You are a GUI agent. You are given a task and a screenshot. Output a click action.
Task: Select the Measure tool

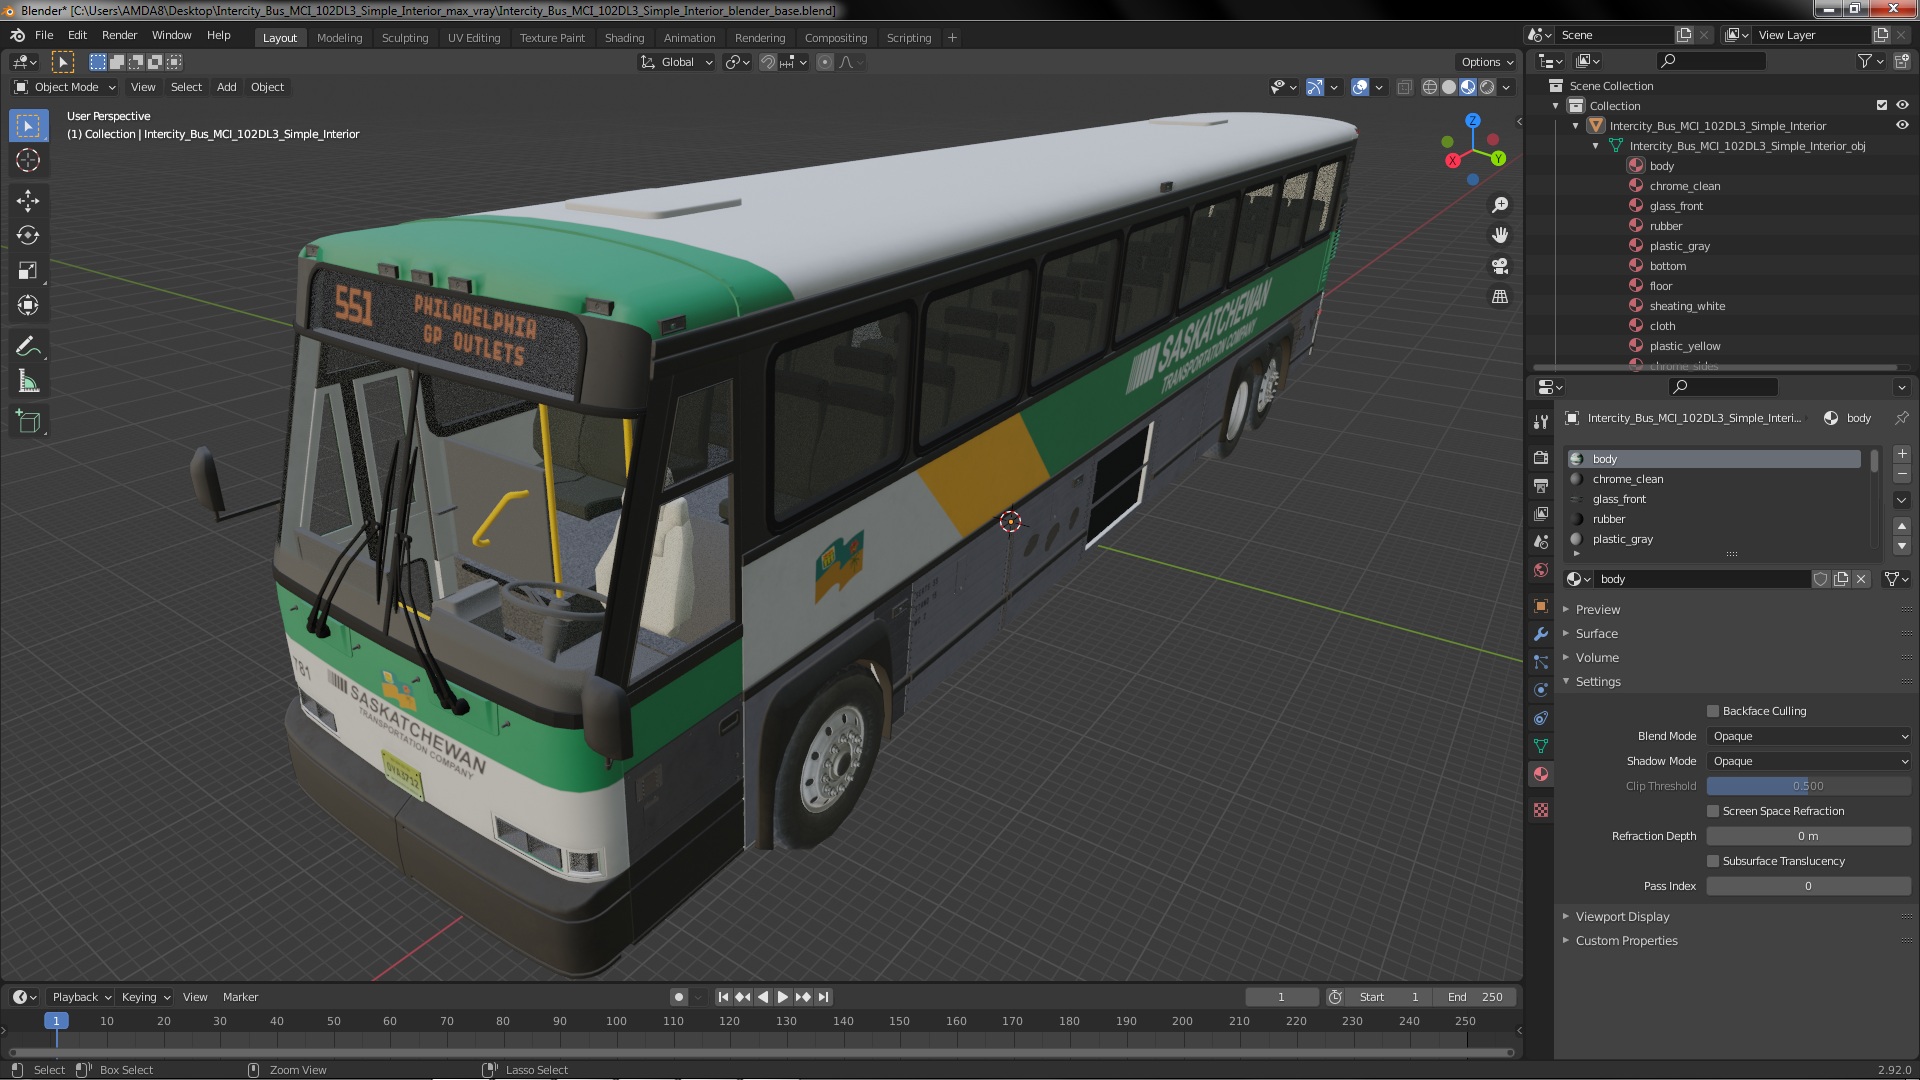tap(28, 382)
